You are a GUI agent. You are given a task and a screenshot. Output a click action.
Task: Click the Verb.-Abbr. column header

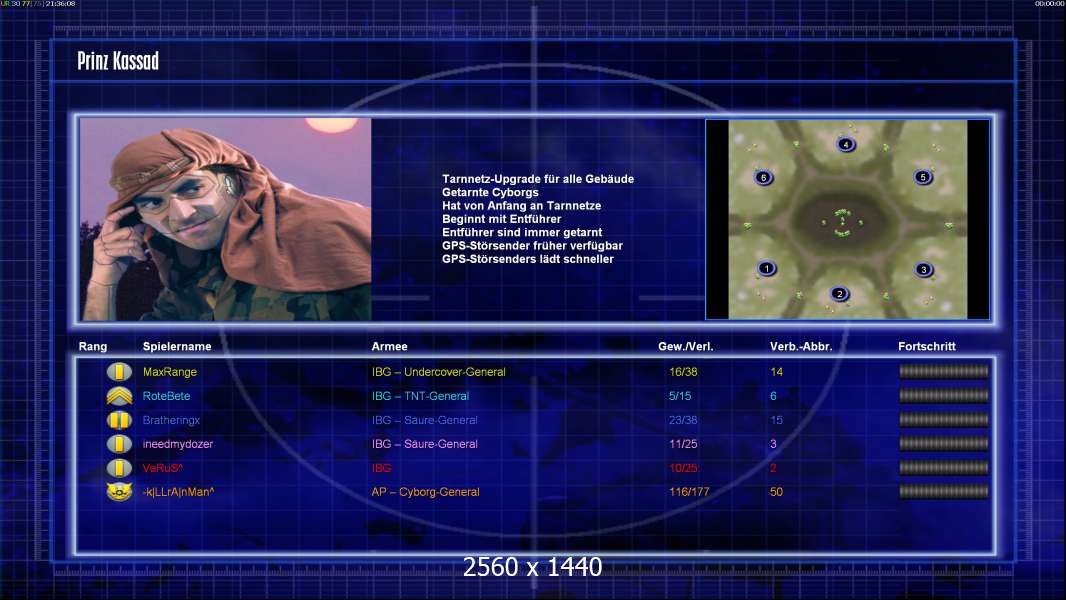coord(801,347)
